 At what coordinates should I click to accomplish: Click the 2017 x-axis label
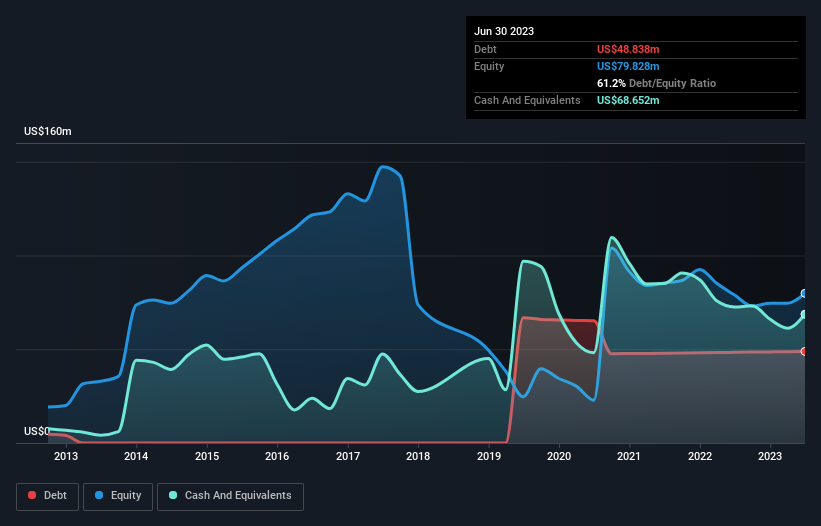[x=348, y=456]
